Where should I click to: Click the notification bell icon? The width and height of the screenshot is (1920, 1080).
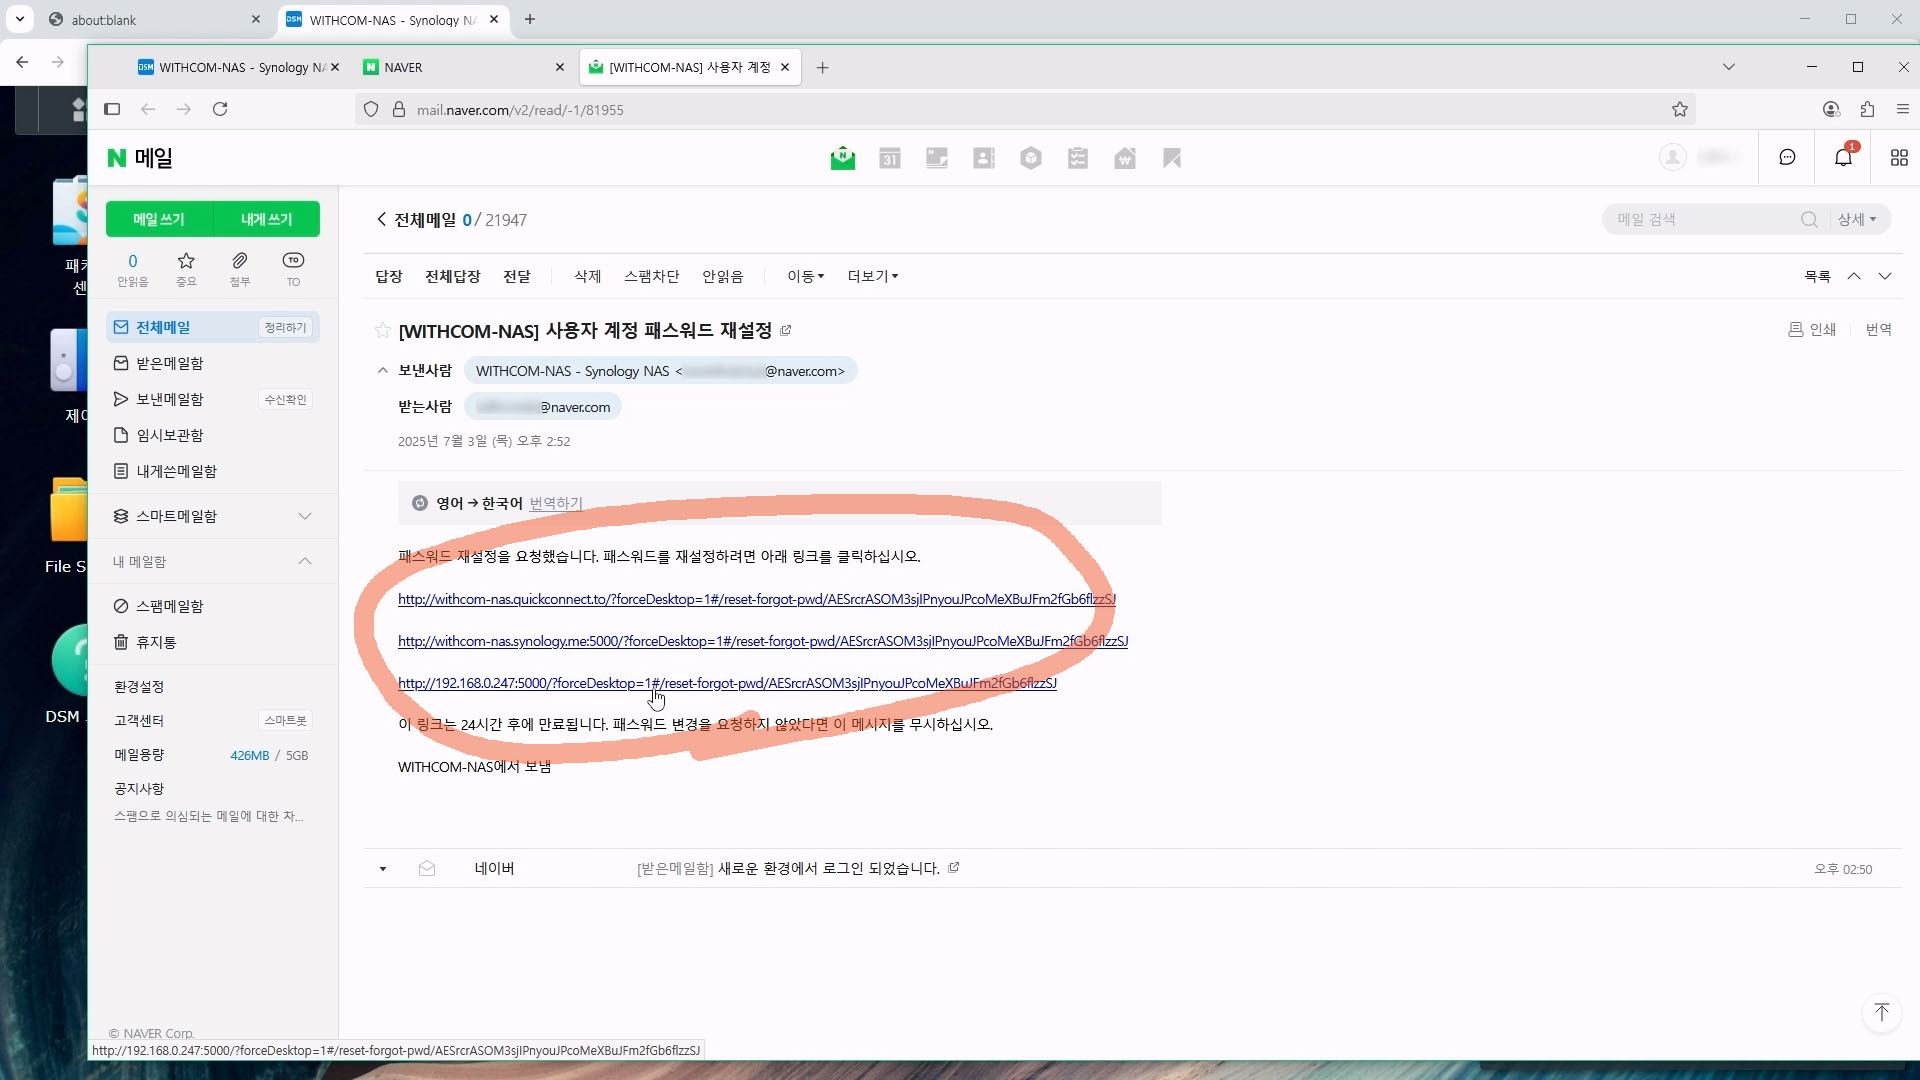[1842, 157]
